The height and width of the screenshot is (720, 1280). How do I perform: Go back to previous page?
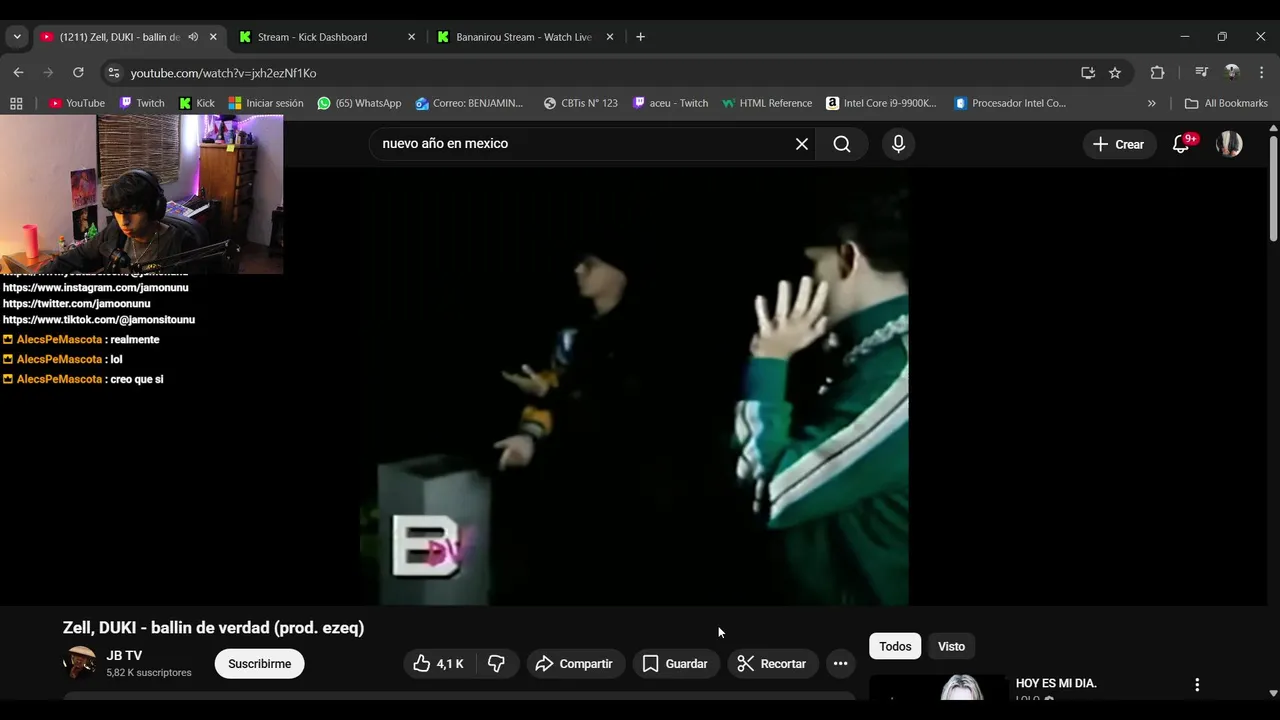(18, 73)
